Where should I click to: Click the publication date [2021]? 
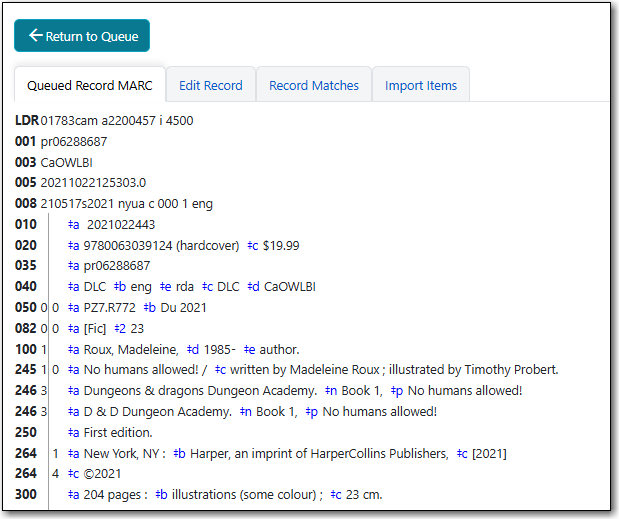(490, 453)
